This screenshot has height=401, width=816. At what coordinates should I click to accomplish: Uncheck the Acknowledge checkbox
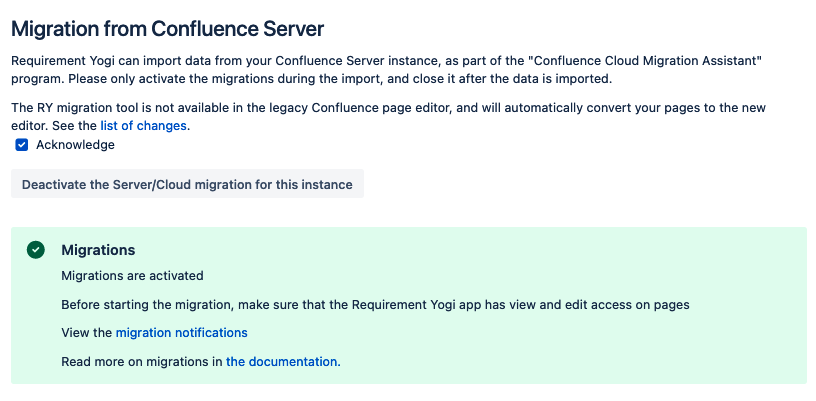click(x=21, y=145)
